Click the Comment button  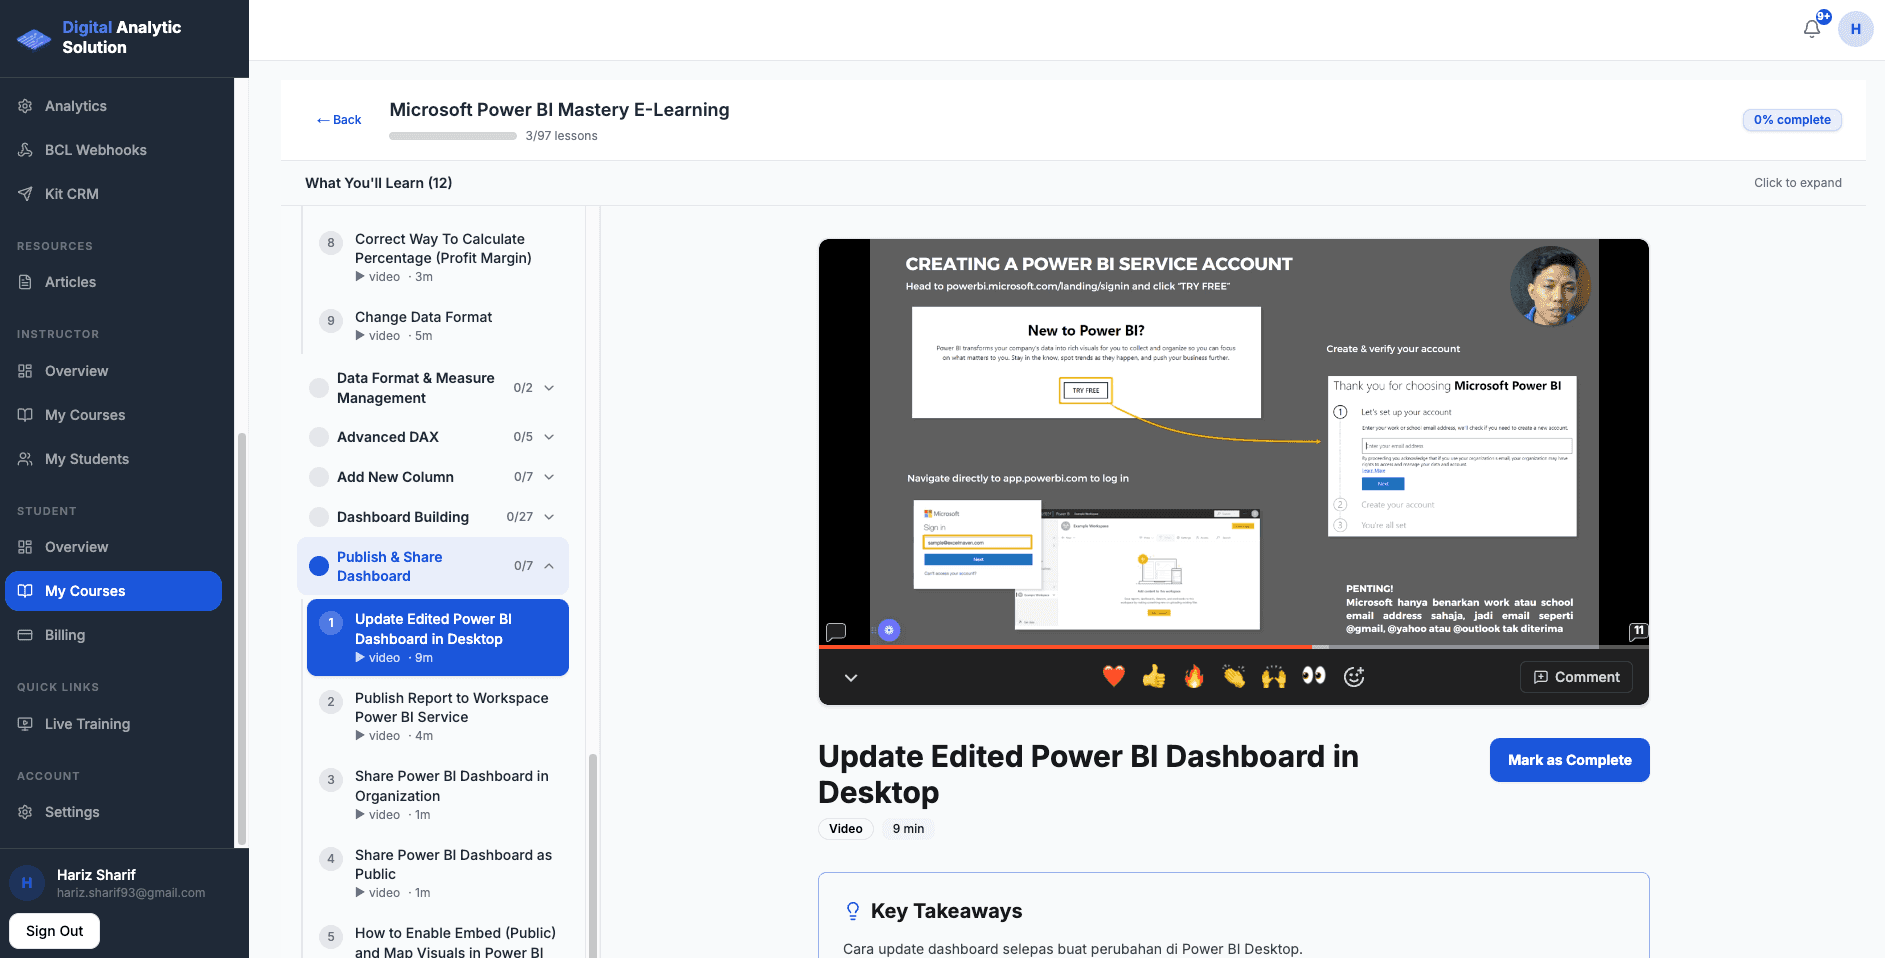1576,677
